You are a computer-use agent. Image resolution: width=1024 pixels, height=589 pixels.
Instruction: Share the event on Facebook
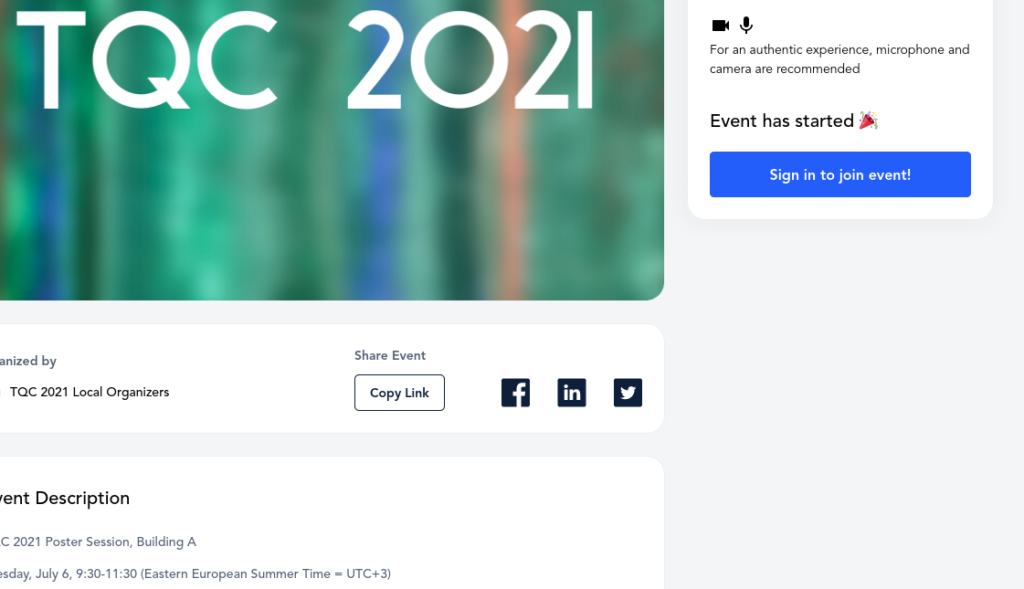(515, 393)
